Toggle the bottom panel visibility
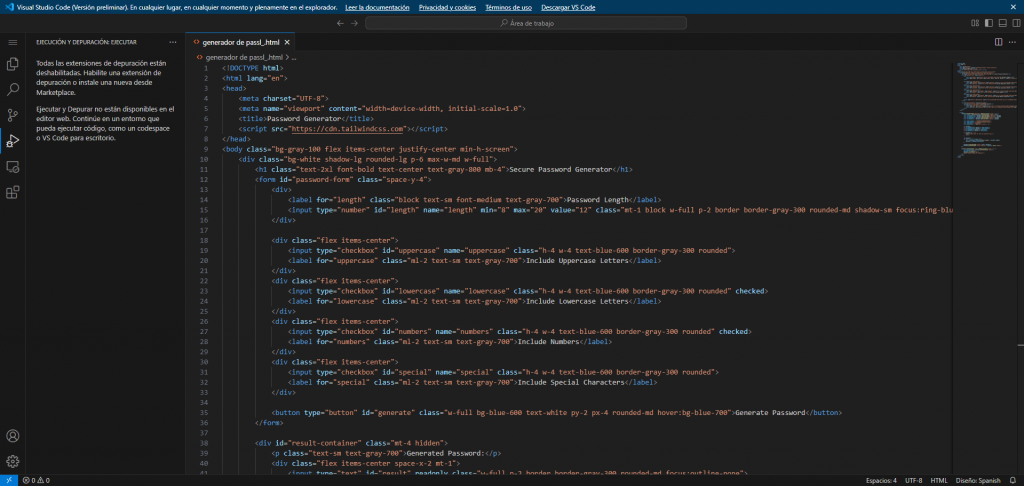This screenshot has width=1024, height=486. coord(1002,23)
